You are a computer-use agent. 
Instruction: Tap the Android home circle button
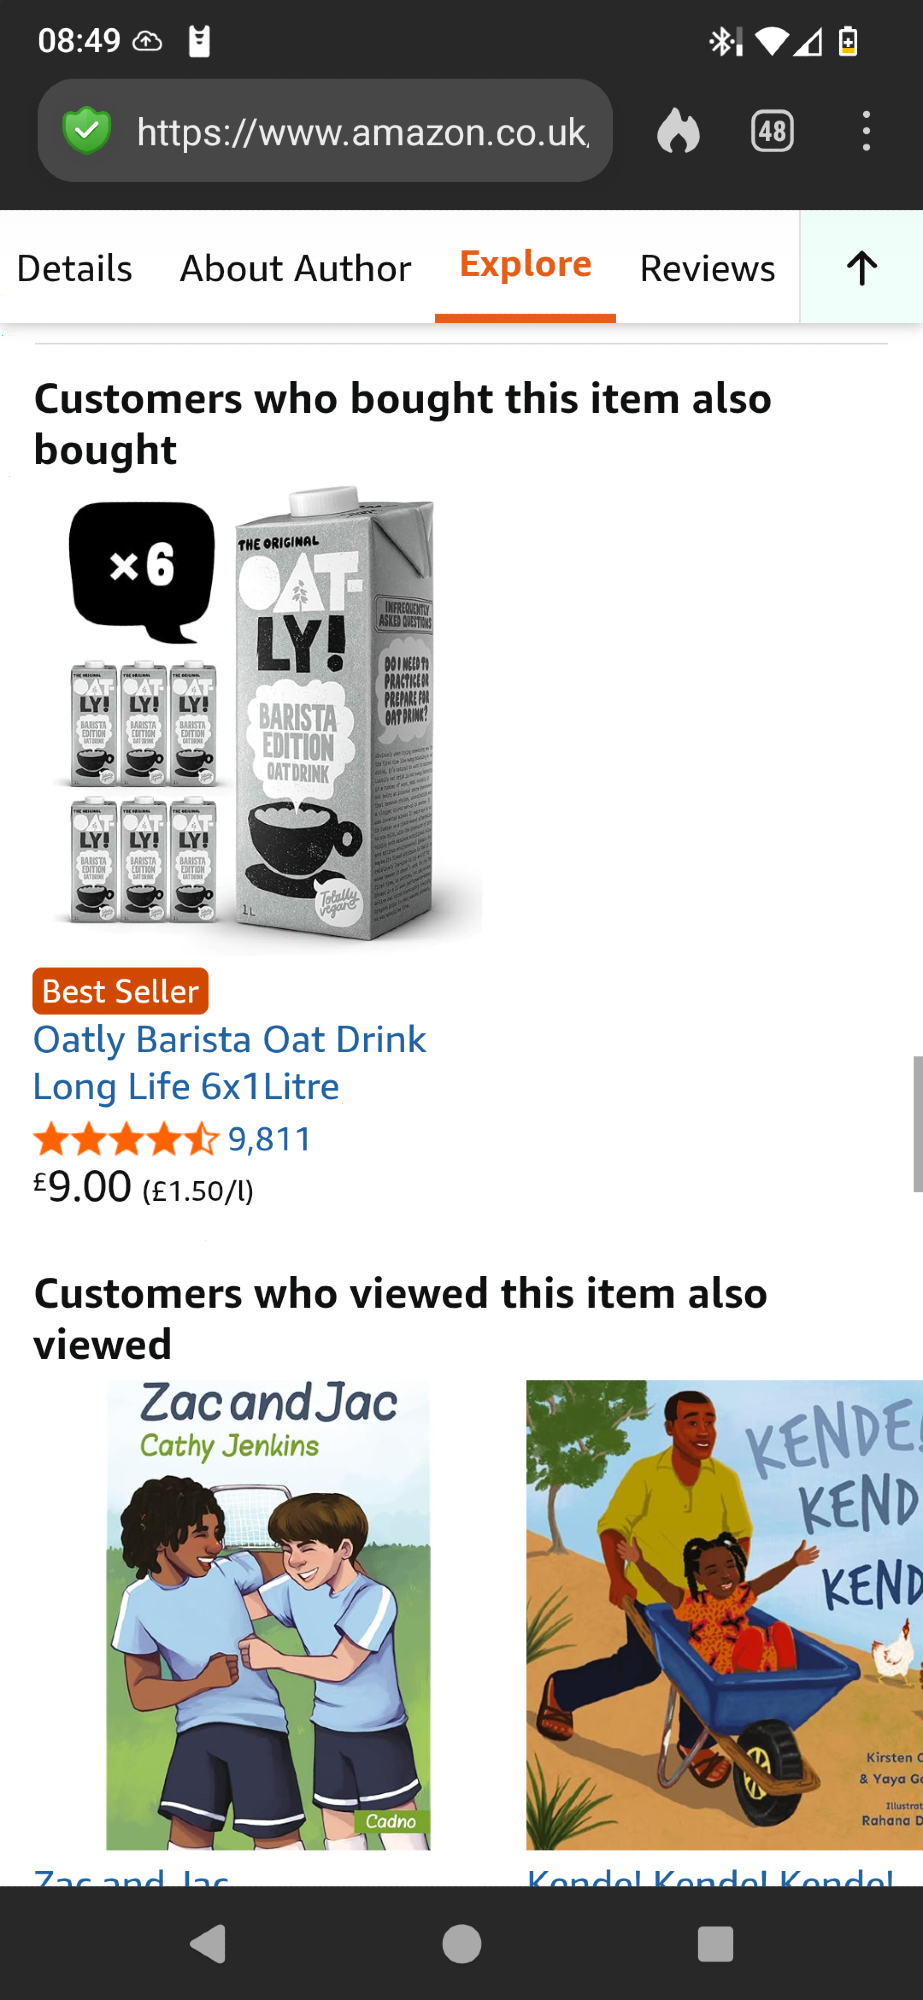(x=462, y=1944)
